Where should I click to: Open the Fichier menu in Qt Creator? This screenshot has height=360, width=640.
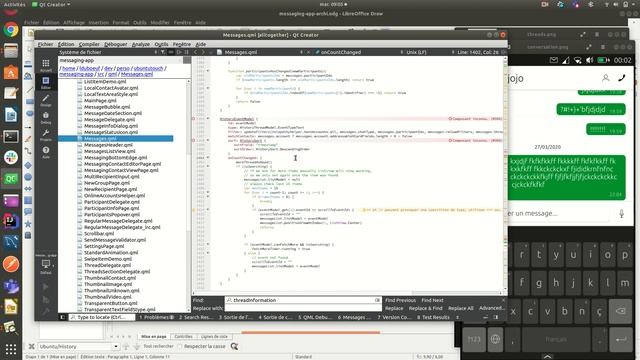pyautogui.click(x=45, y=44)
